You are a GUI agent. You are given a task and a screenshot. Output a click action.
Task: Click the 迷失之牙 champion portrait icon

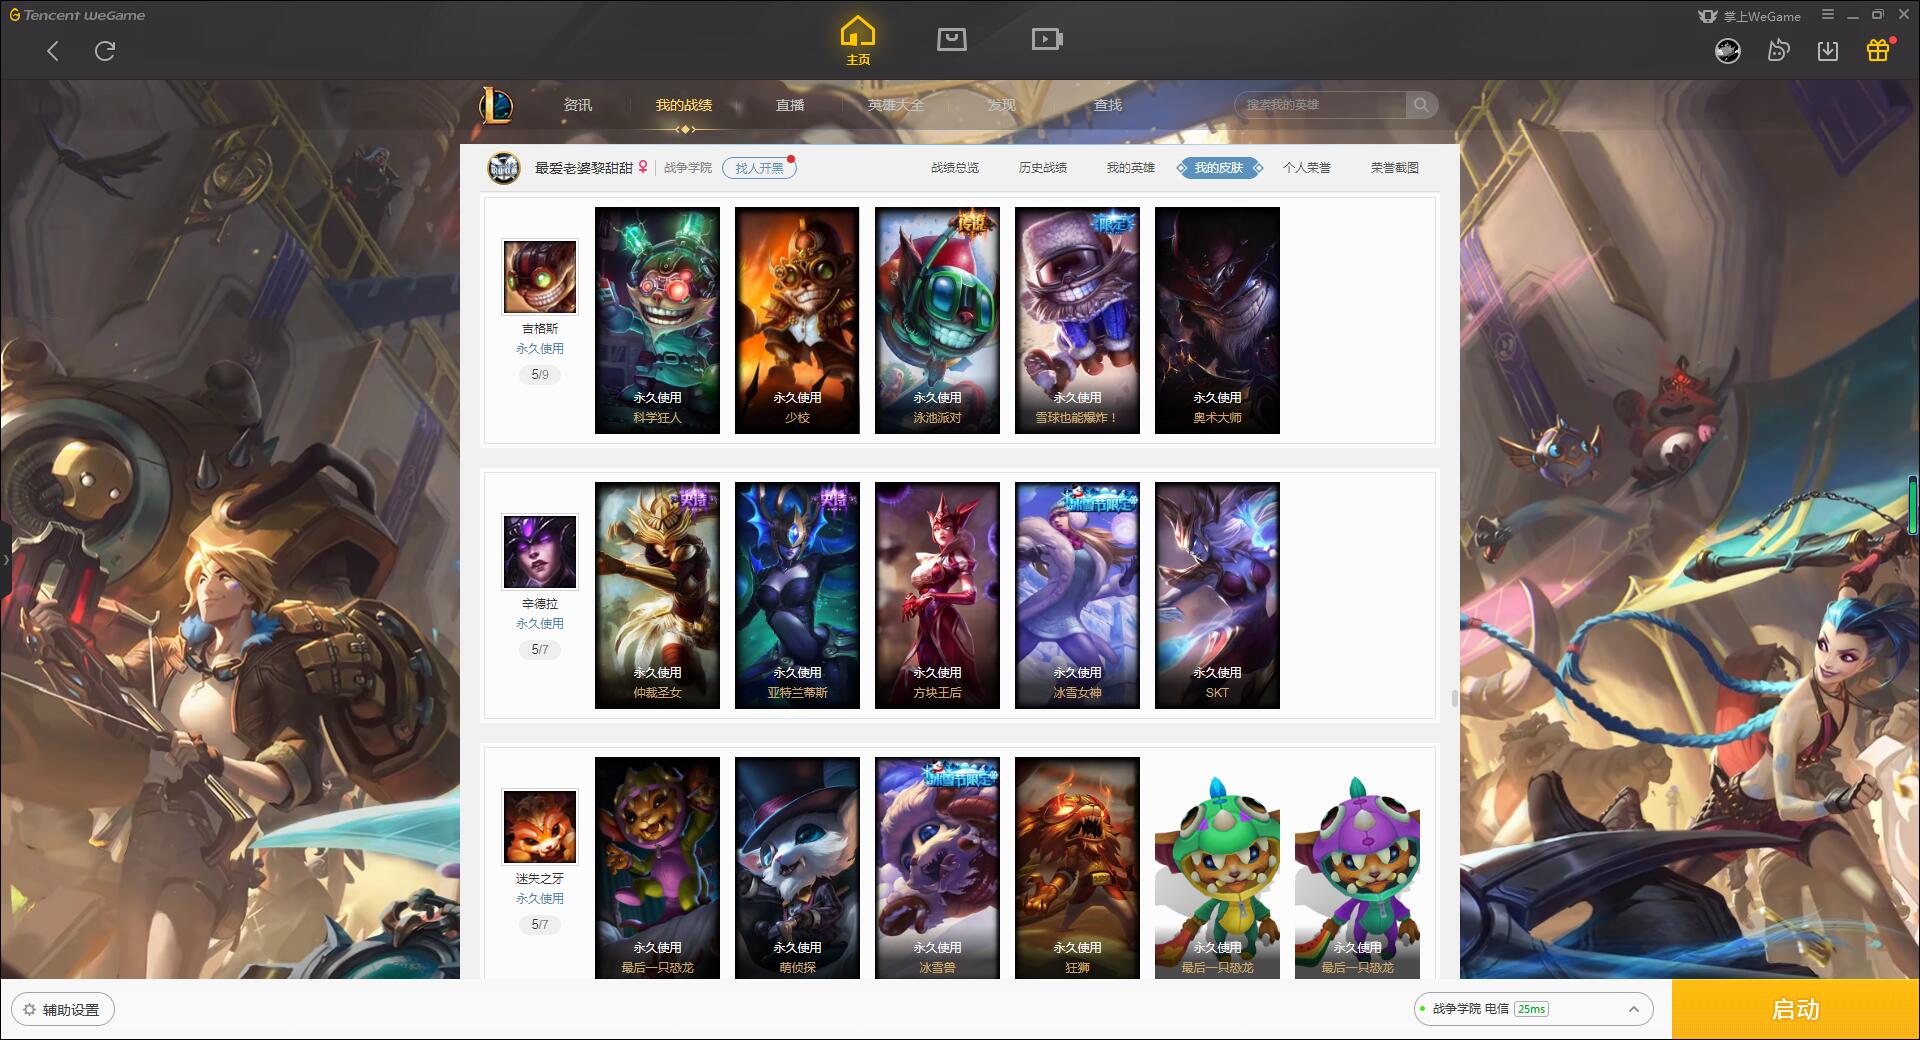[x=540, y=827]
